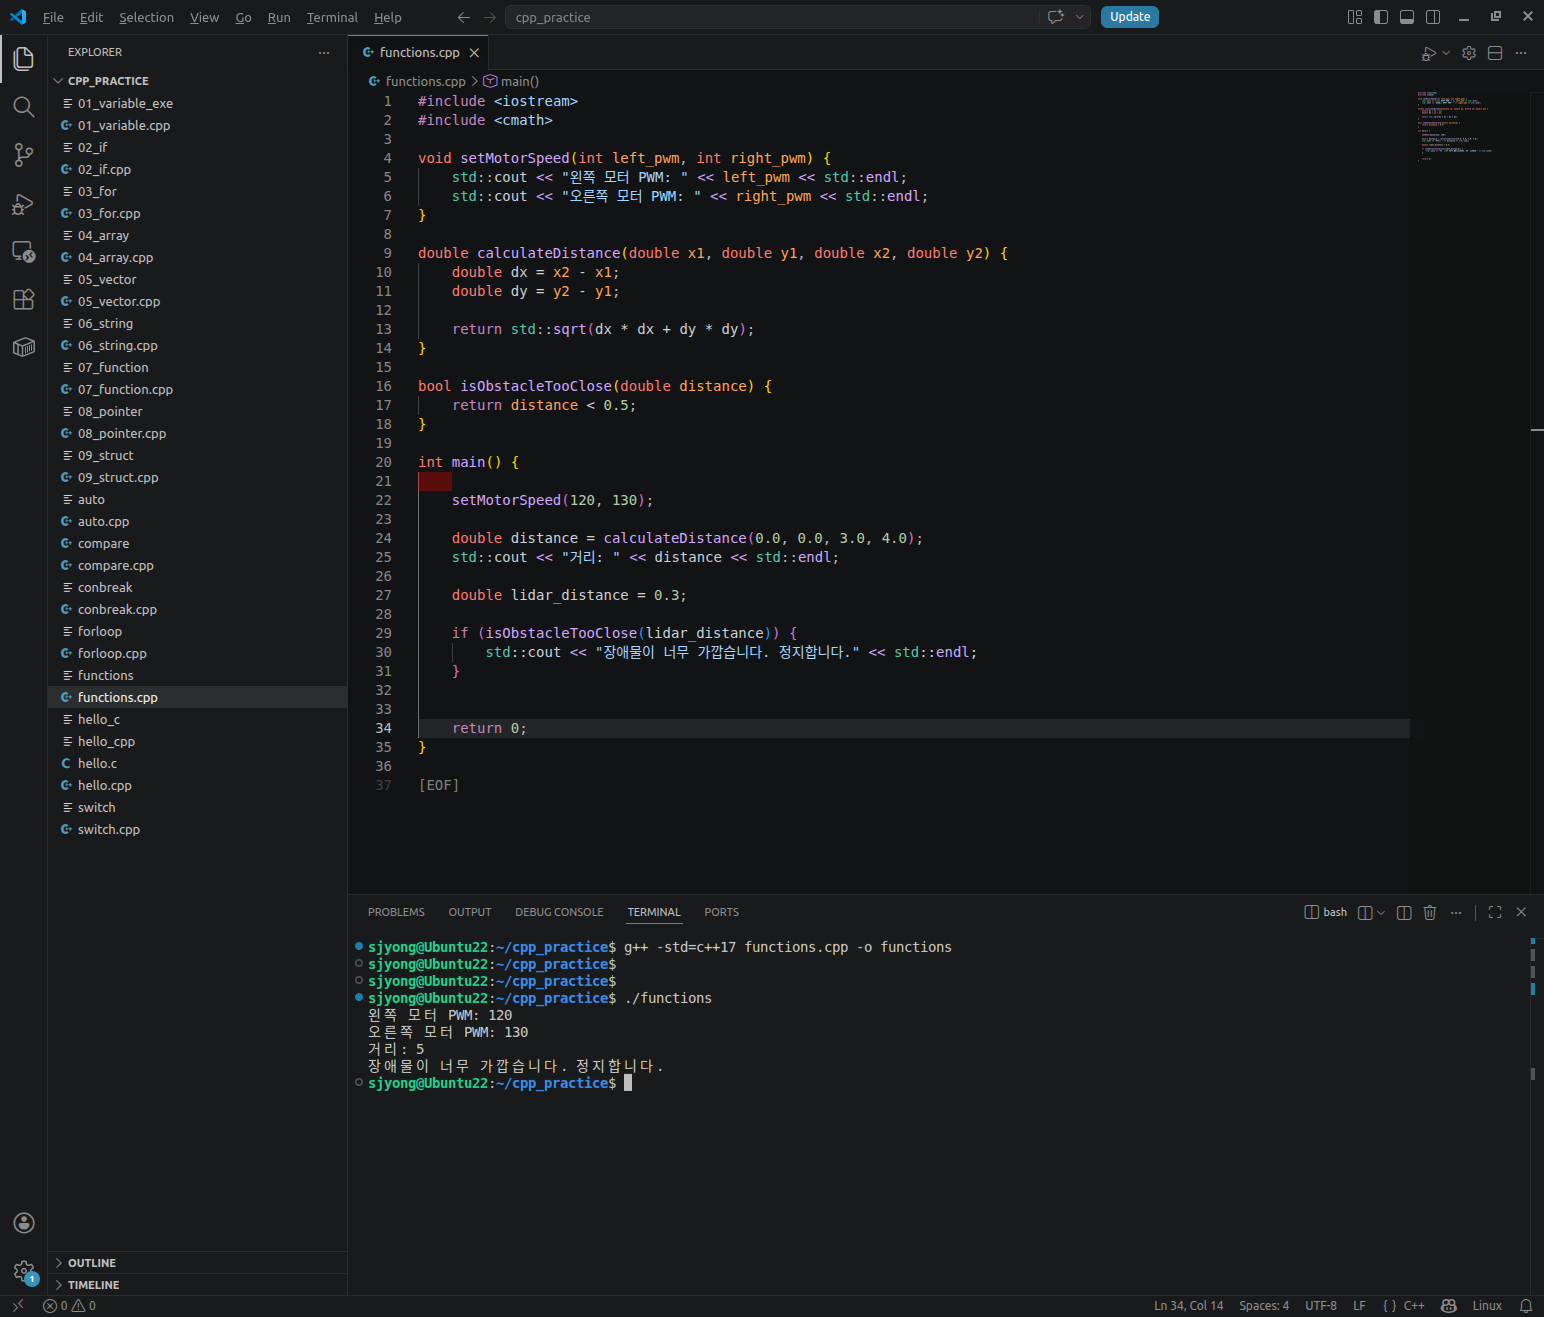The image size is (1544, 1317).
Task: Click the editor settings gear icon
Action: 1469,53
